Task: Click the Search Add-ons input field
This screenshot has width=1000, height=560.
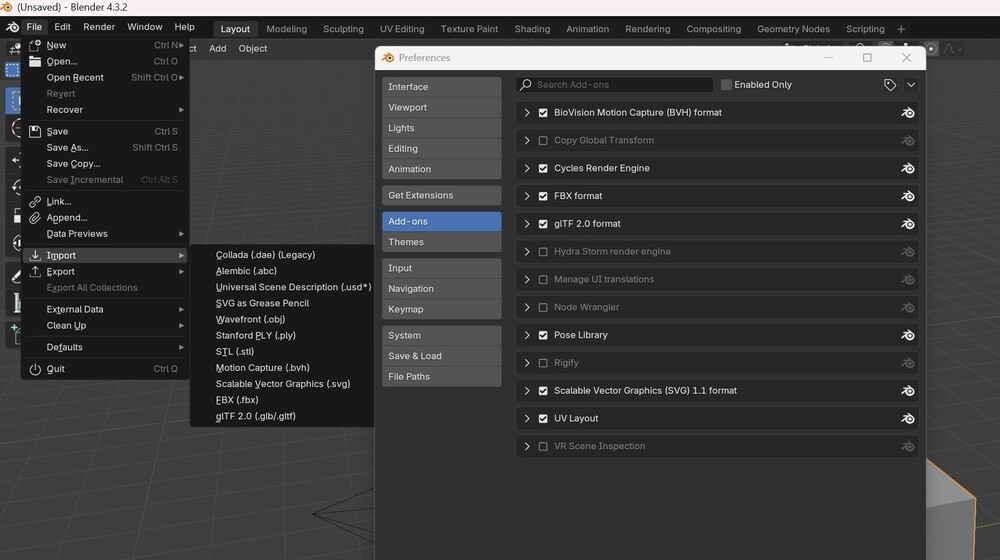Action: pyautogui.click(x=615, y=85)
